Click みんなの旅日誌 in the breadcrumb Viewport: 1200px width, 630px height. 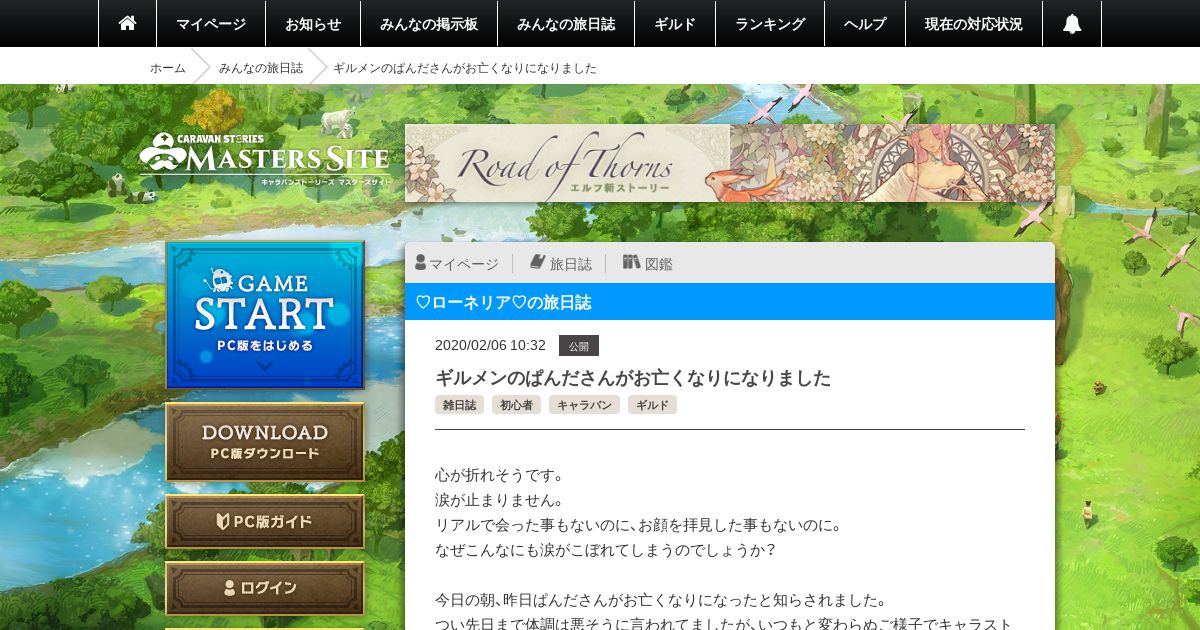(261, 68)
